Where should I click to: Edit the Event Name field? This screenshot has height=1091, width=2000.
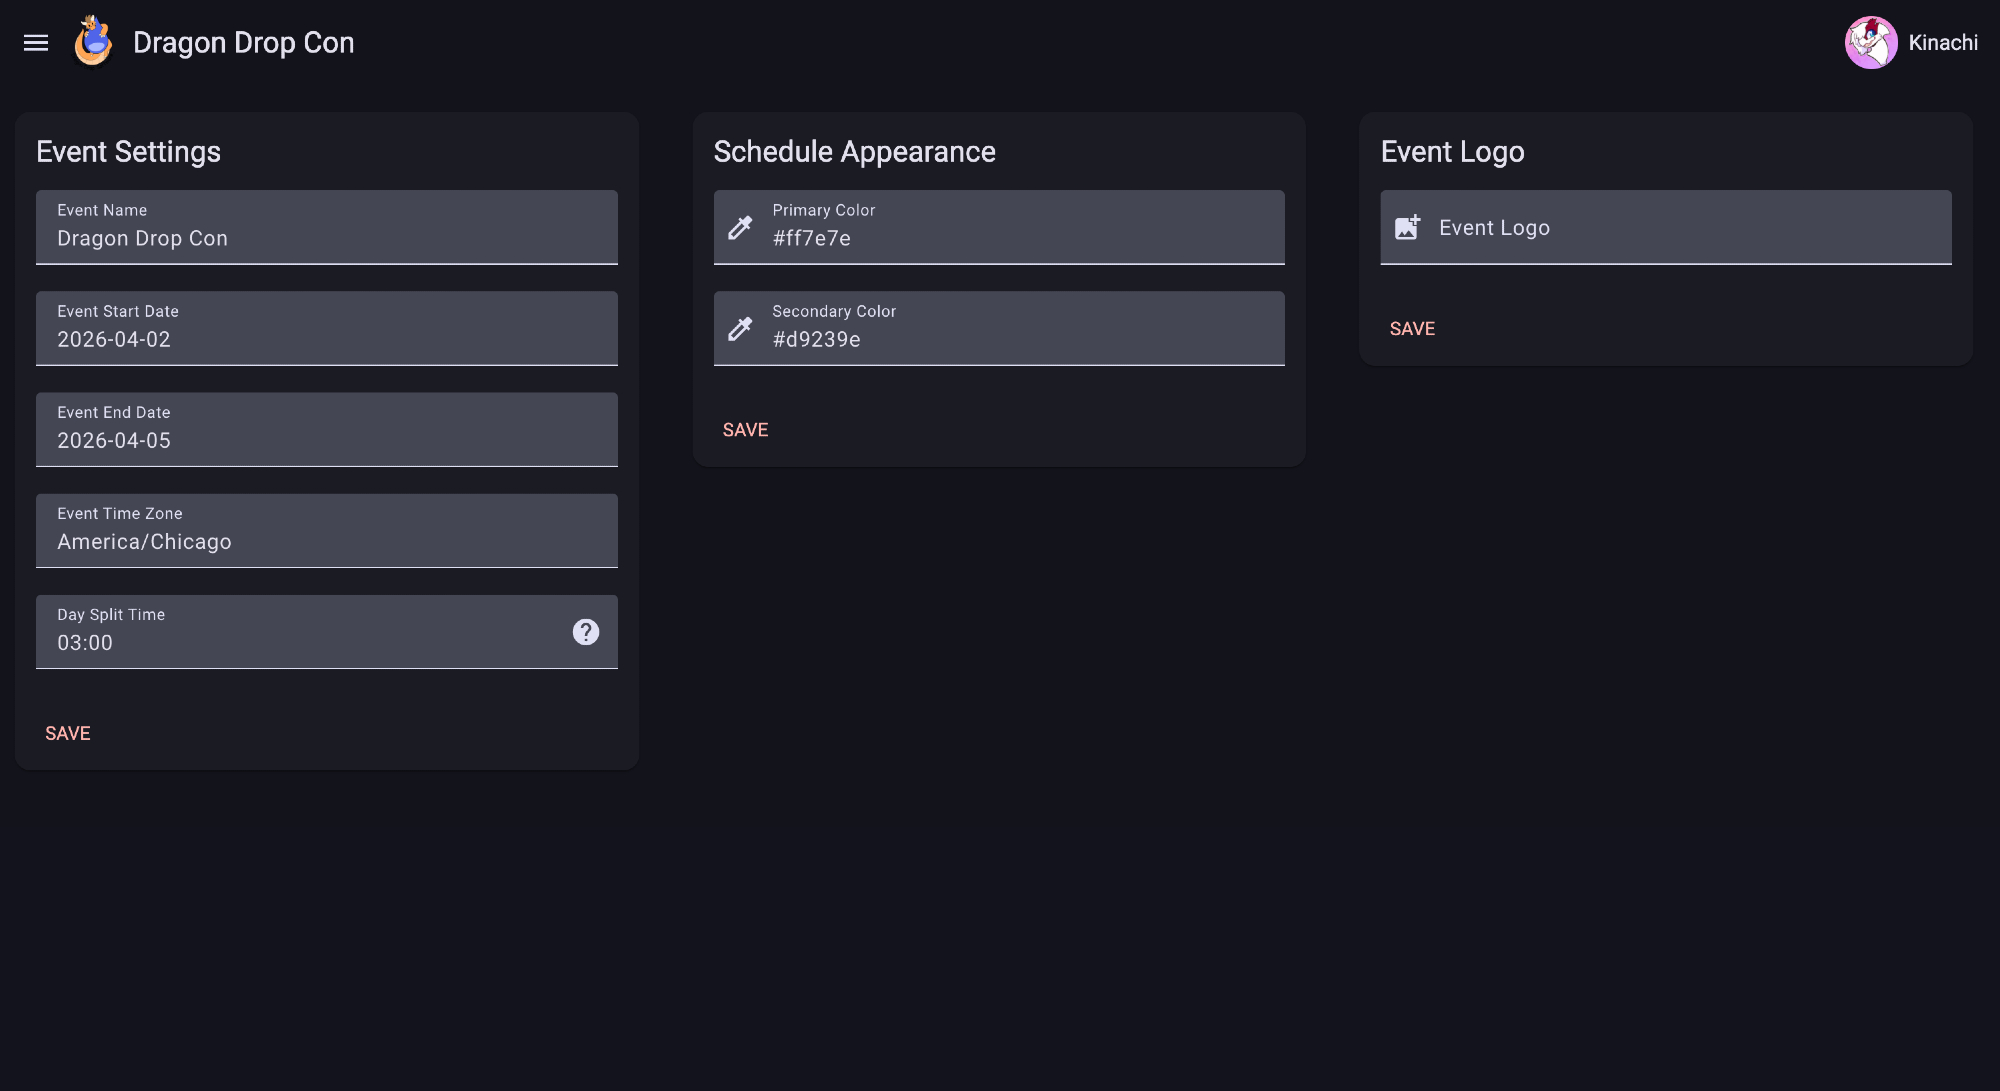coord(326,238)
